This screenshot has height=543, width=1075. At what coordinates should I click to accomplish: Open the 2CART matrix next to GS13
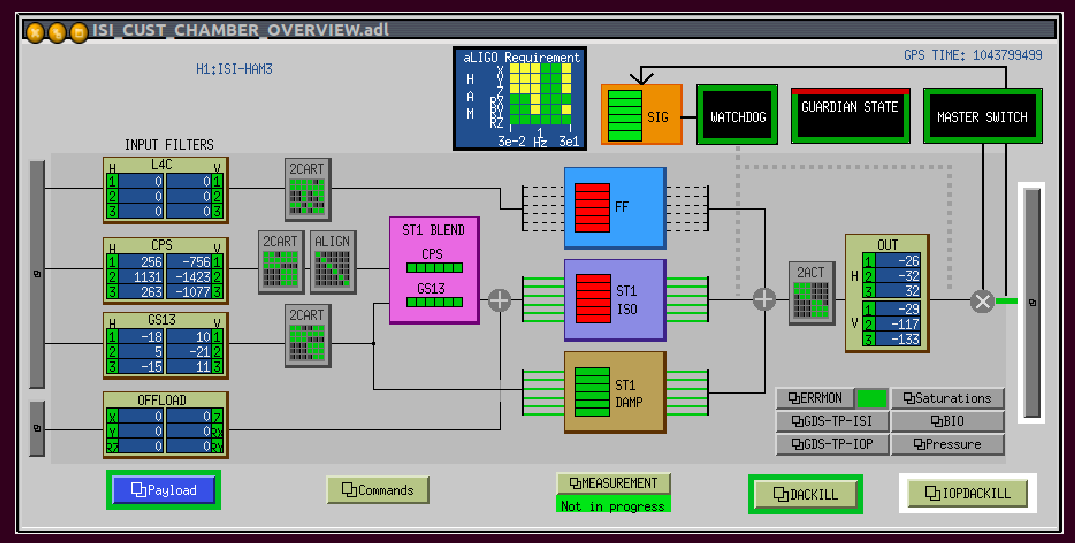point(307,335)
